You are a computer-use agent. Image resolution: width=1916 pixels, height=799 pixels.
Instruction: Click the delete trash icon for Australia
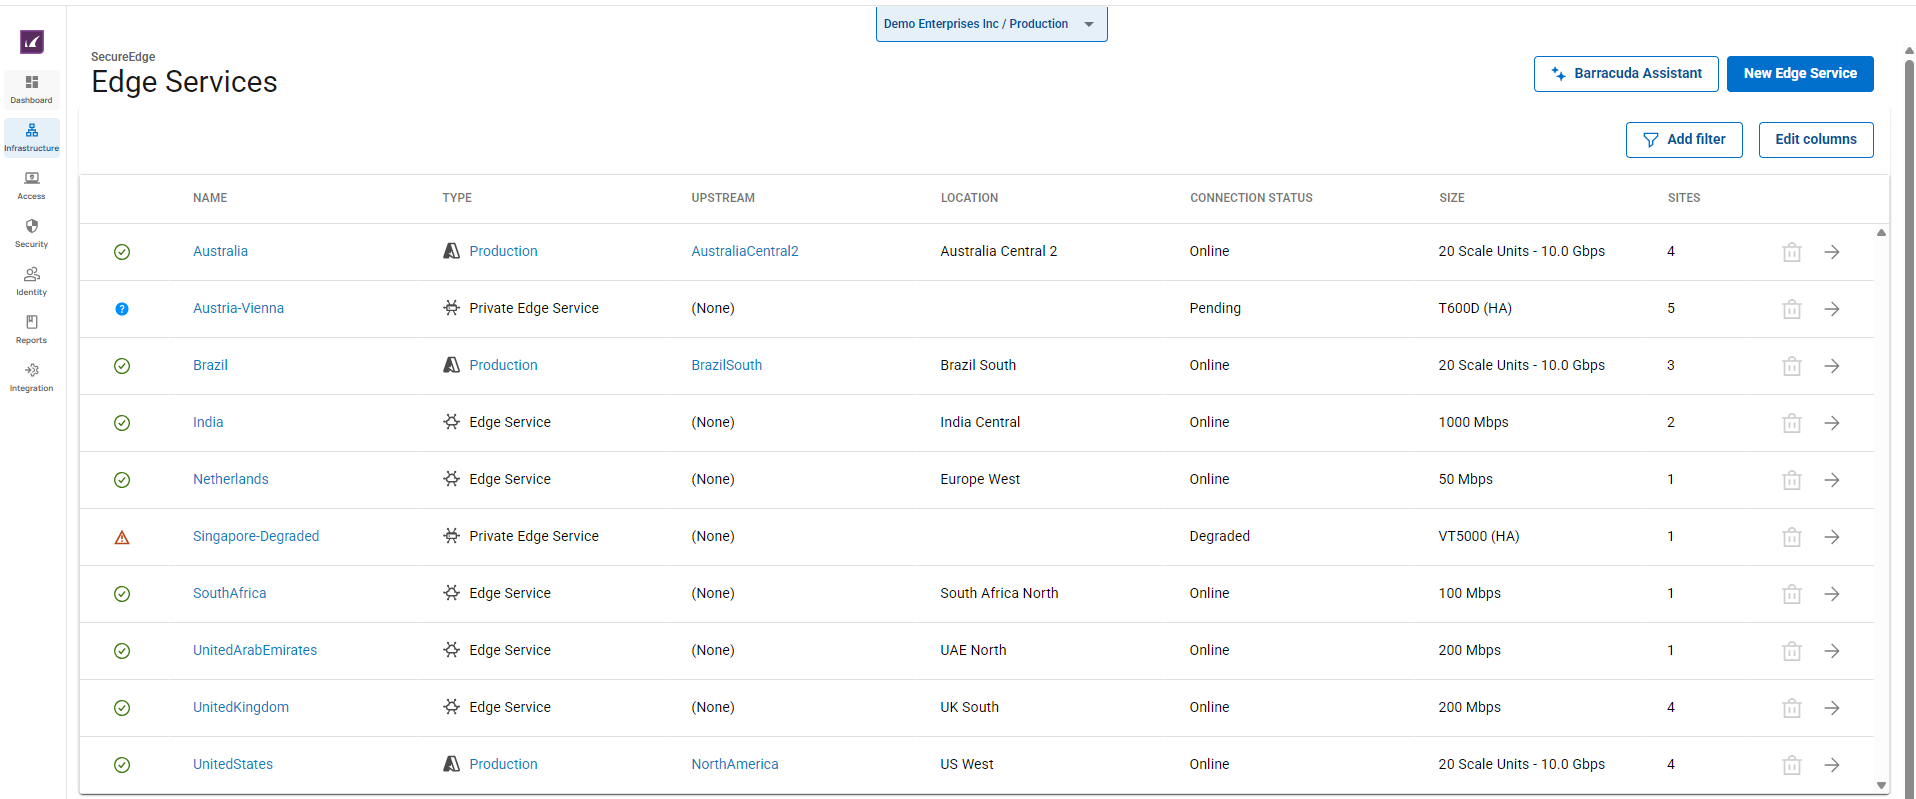click(1791, 252)
